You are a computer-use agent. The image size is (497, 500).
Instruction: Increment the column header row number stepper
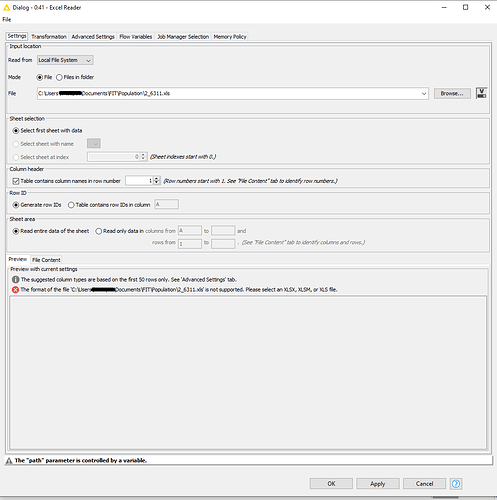tap(156, 179)
